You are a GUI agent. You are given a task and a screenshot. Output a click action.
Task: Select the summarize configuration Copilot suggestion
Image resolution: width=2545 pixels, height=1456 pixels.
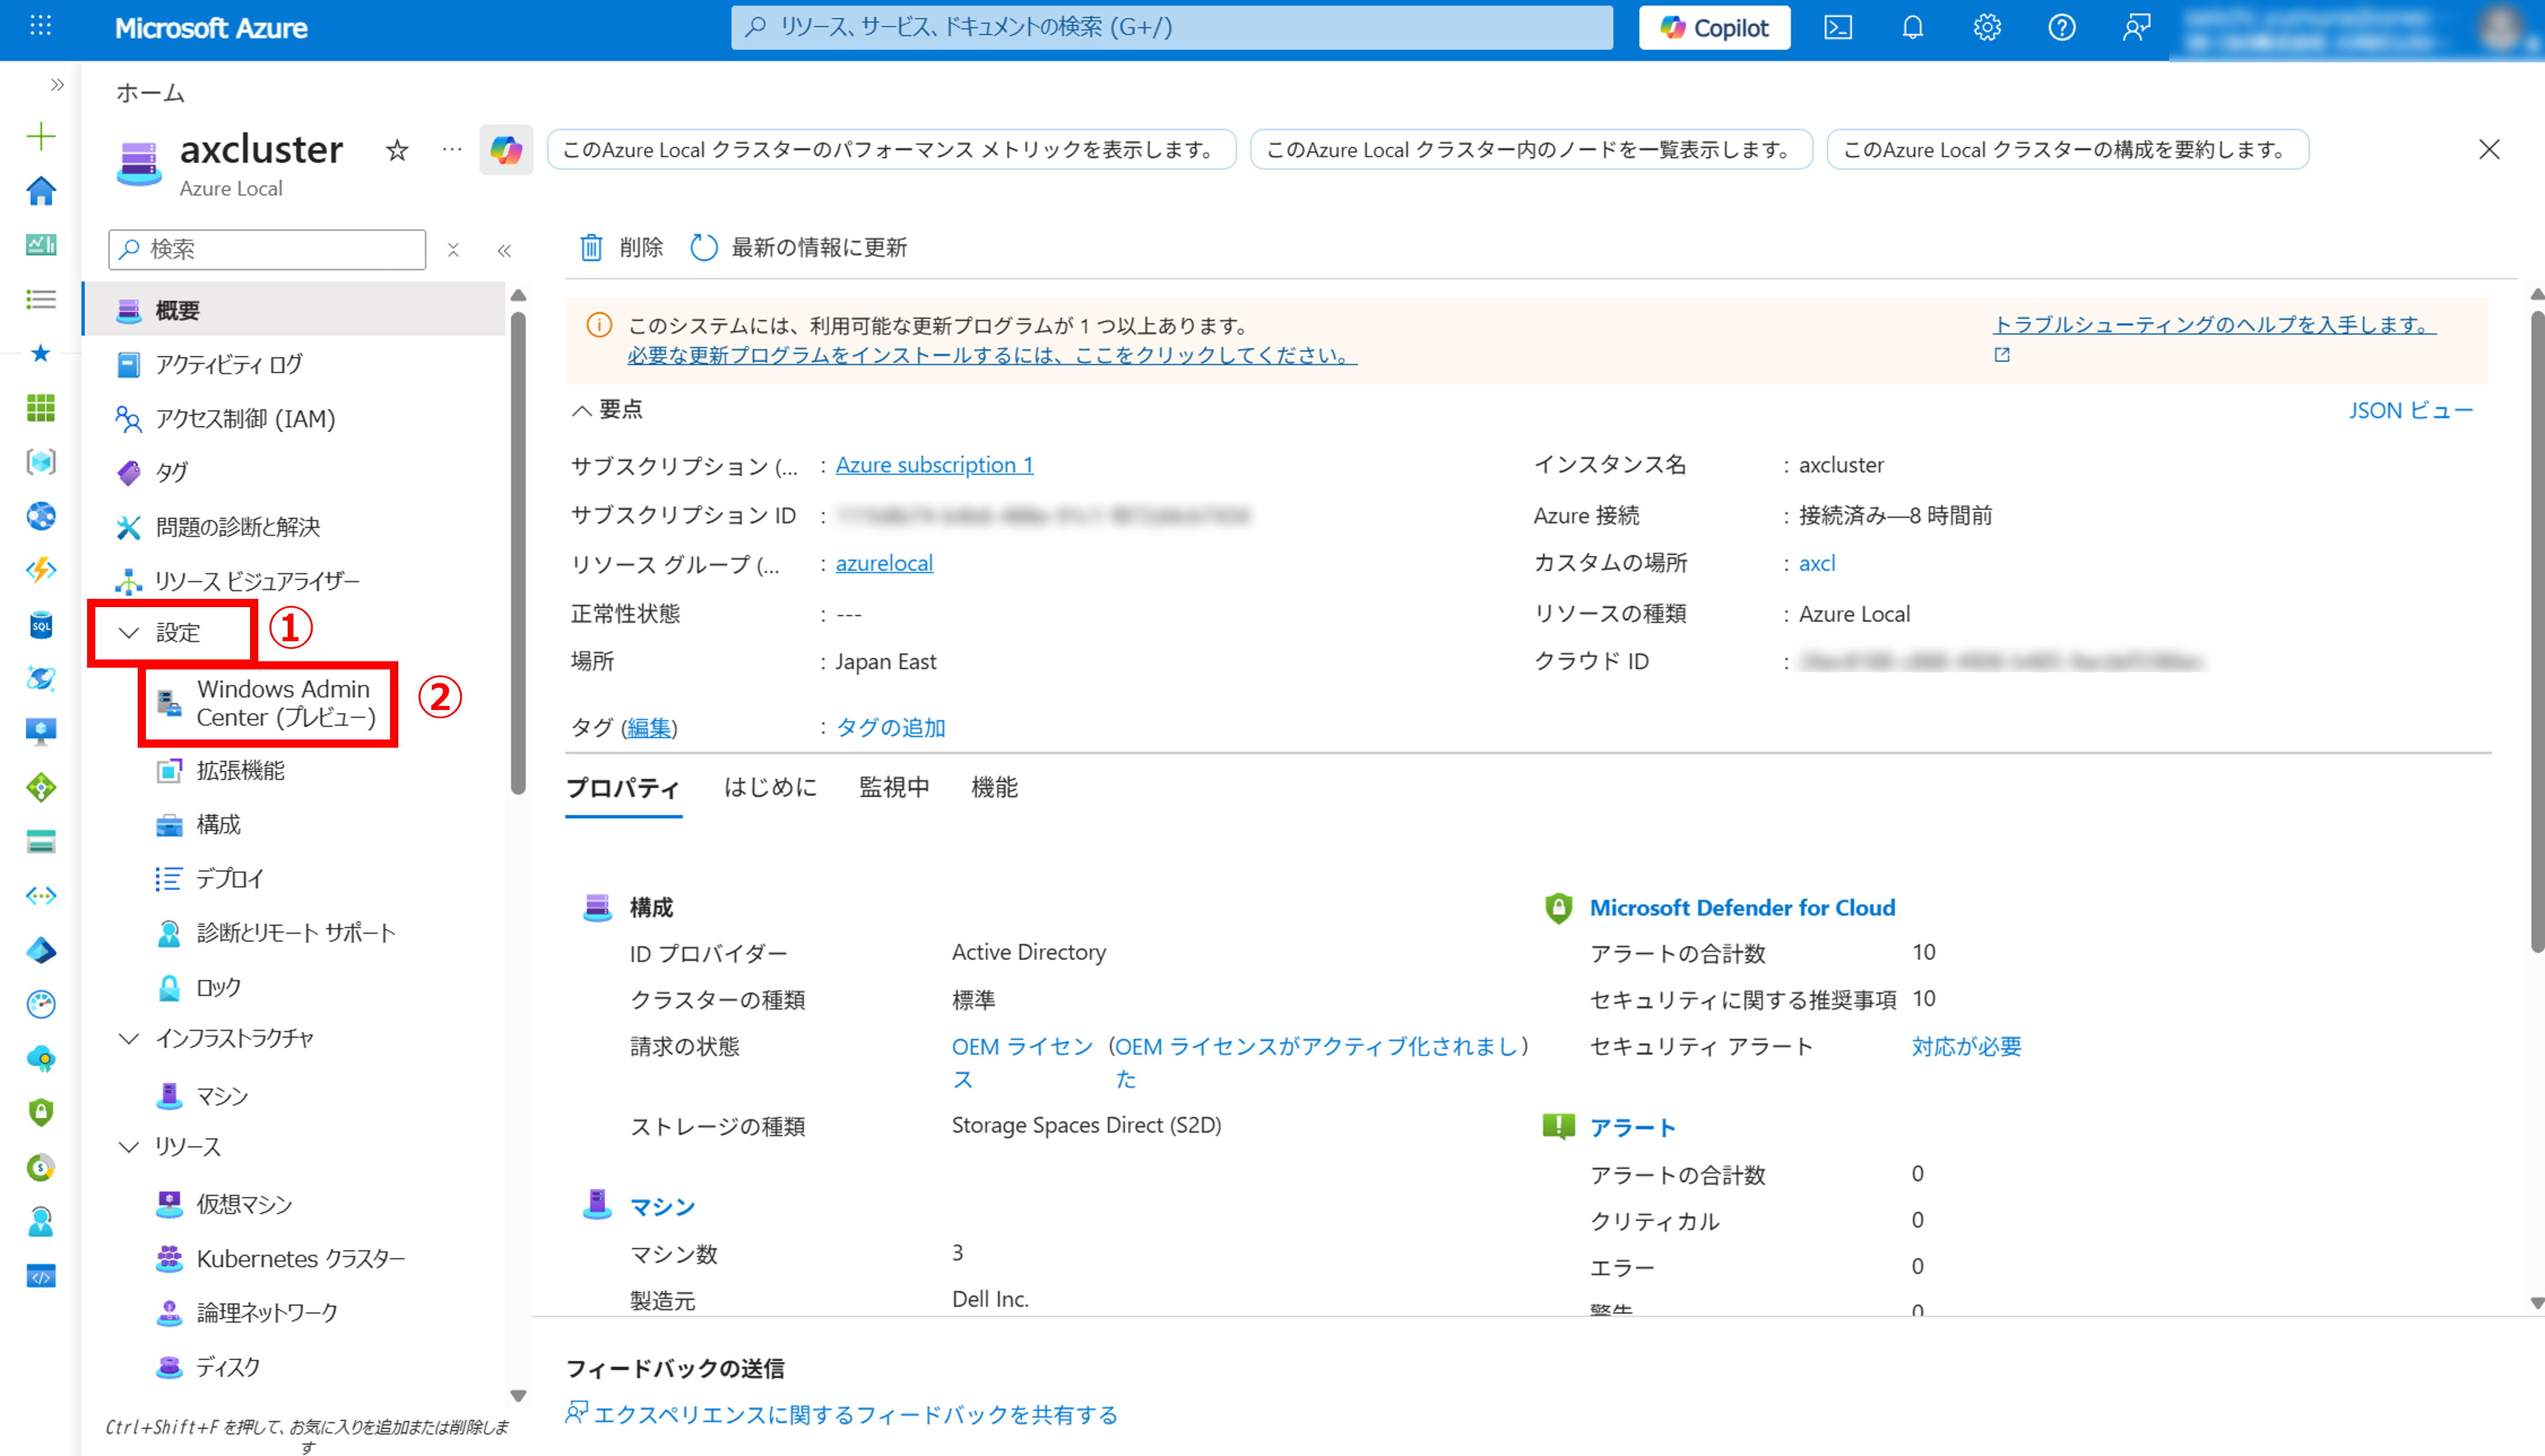point(2067,150)
